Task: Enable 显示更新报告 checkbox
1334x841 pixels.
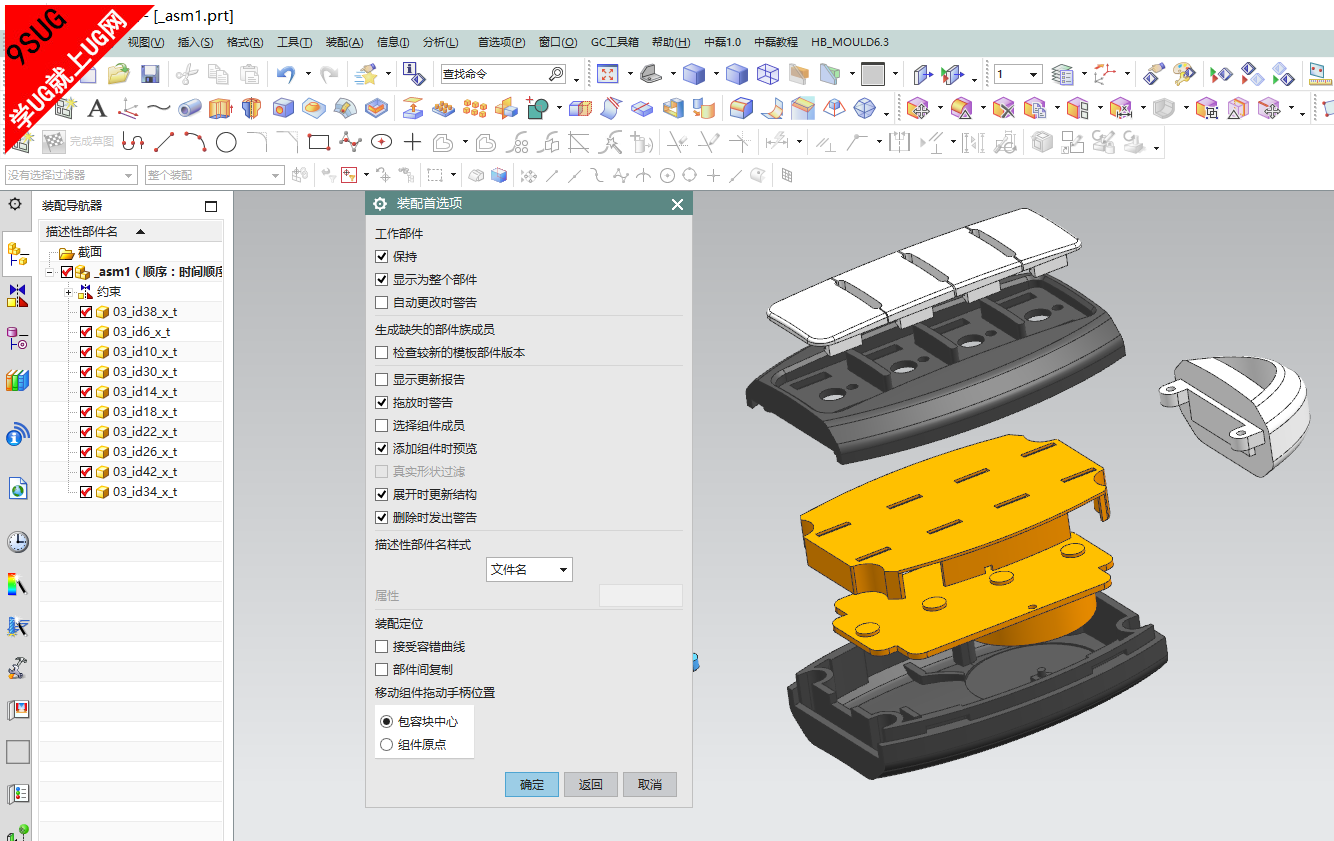Action: point(381,380)
